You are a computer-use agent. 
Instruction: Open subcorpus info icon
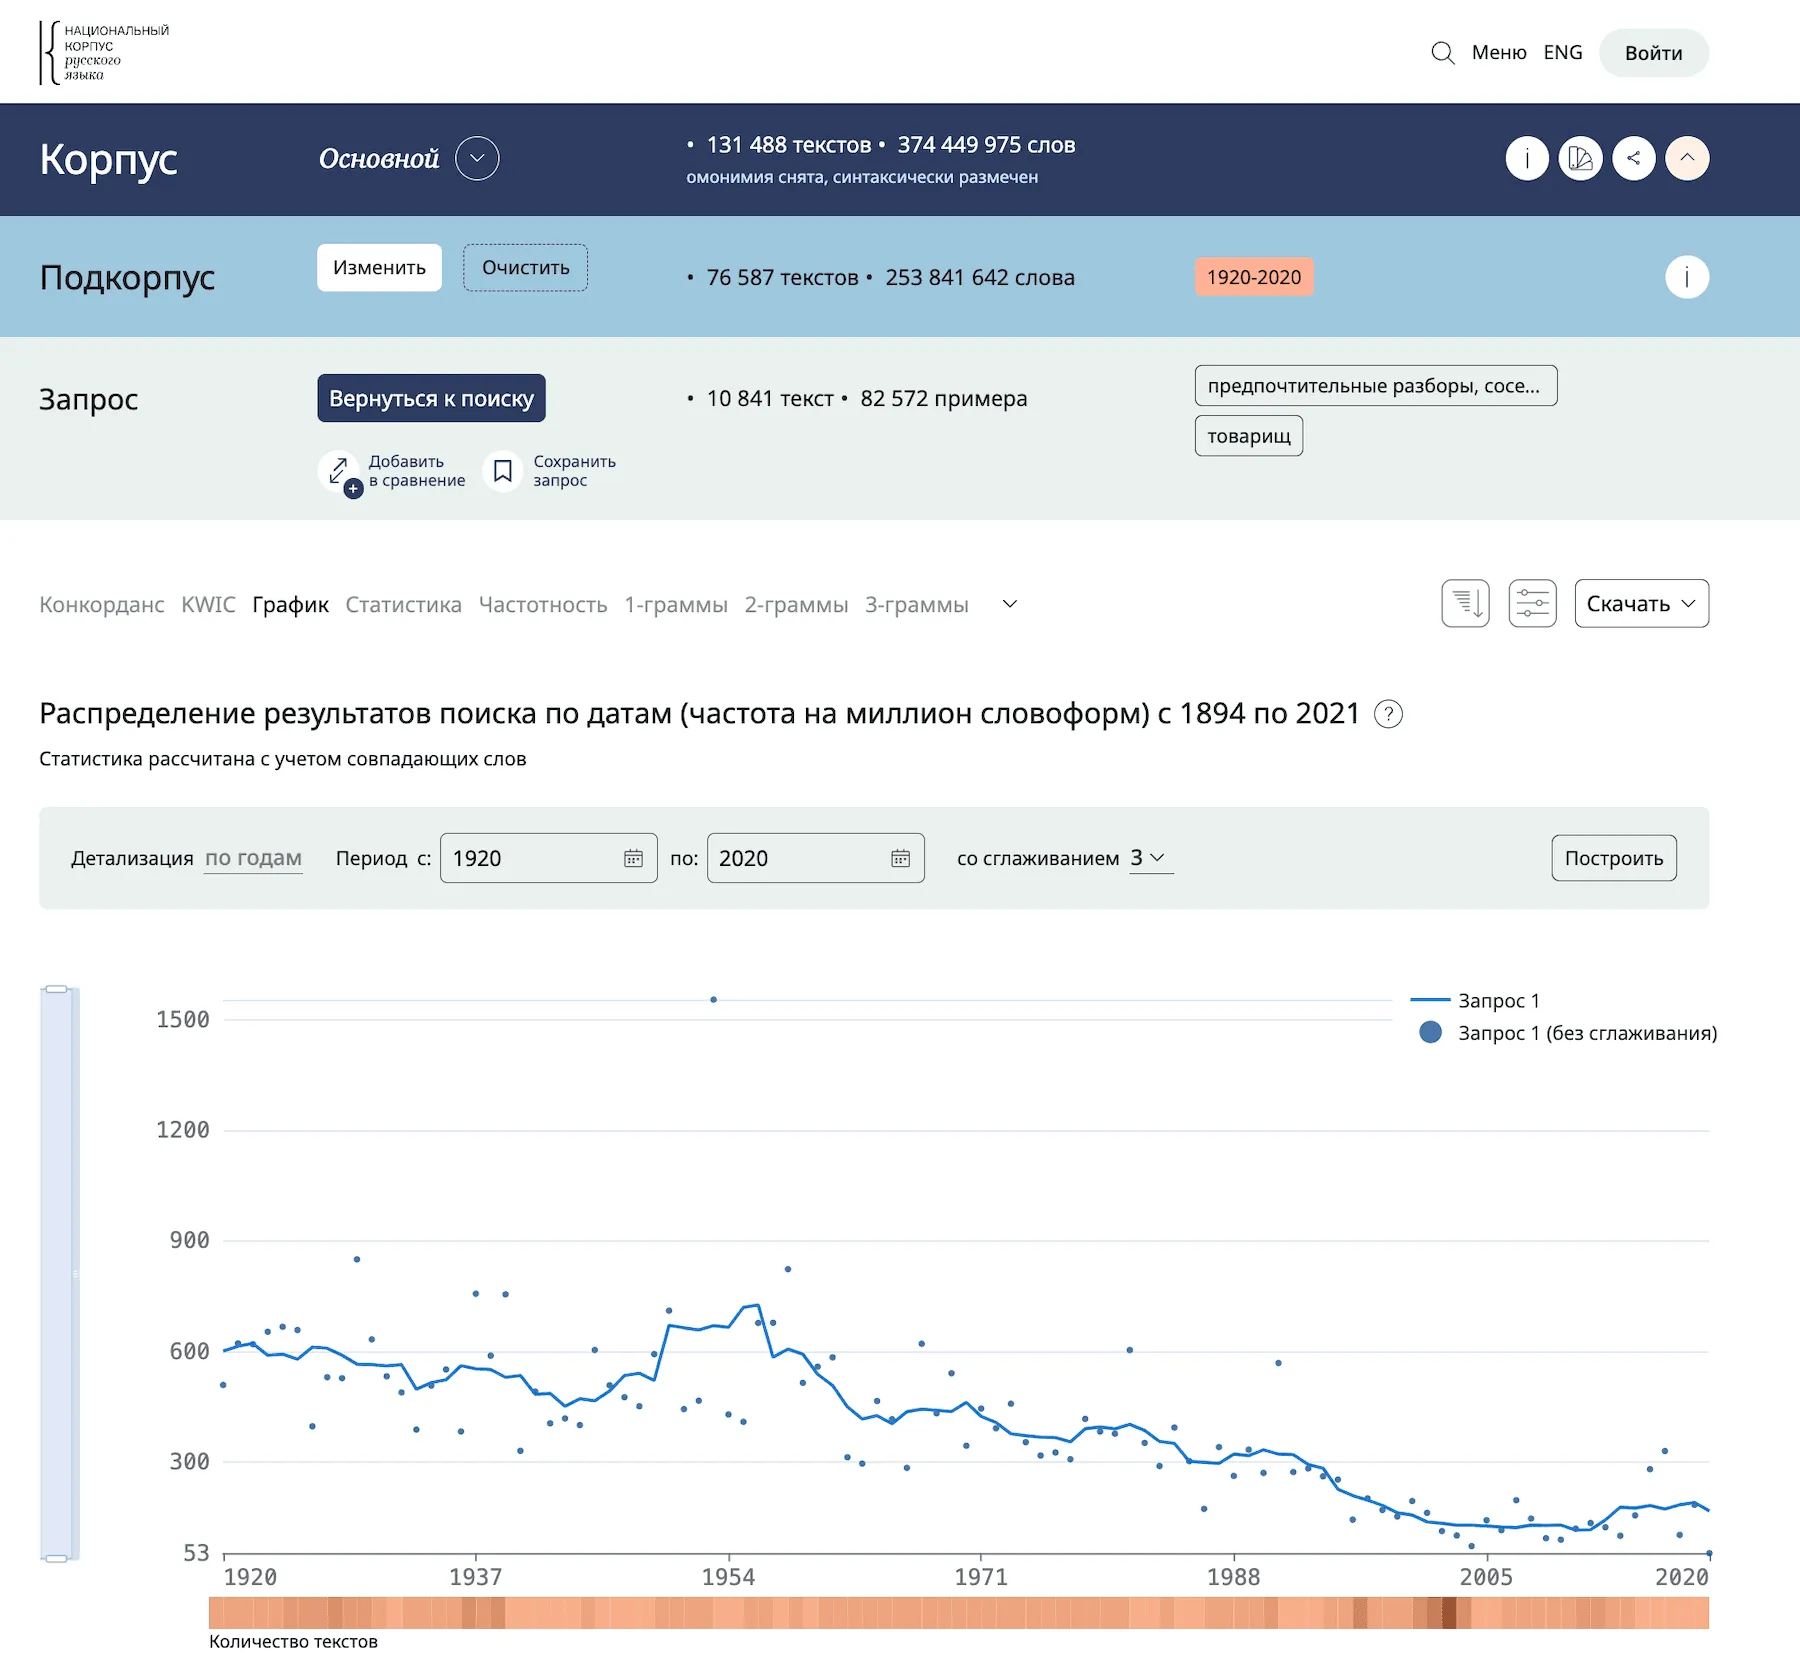pyautogui.click(x=1687, y=277)
